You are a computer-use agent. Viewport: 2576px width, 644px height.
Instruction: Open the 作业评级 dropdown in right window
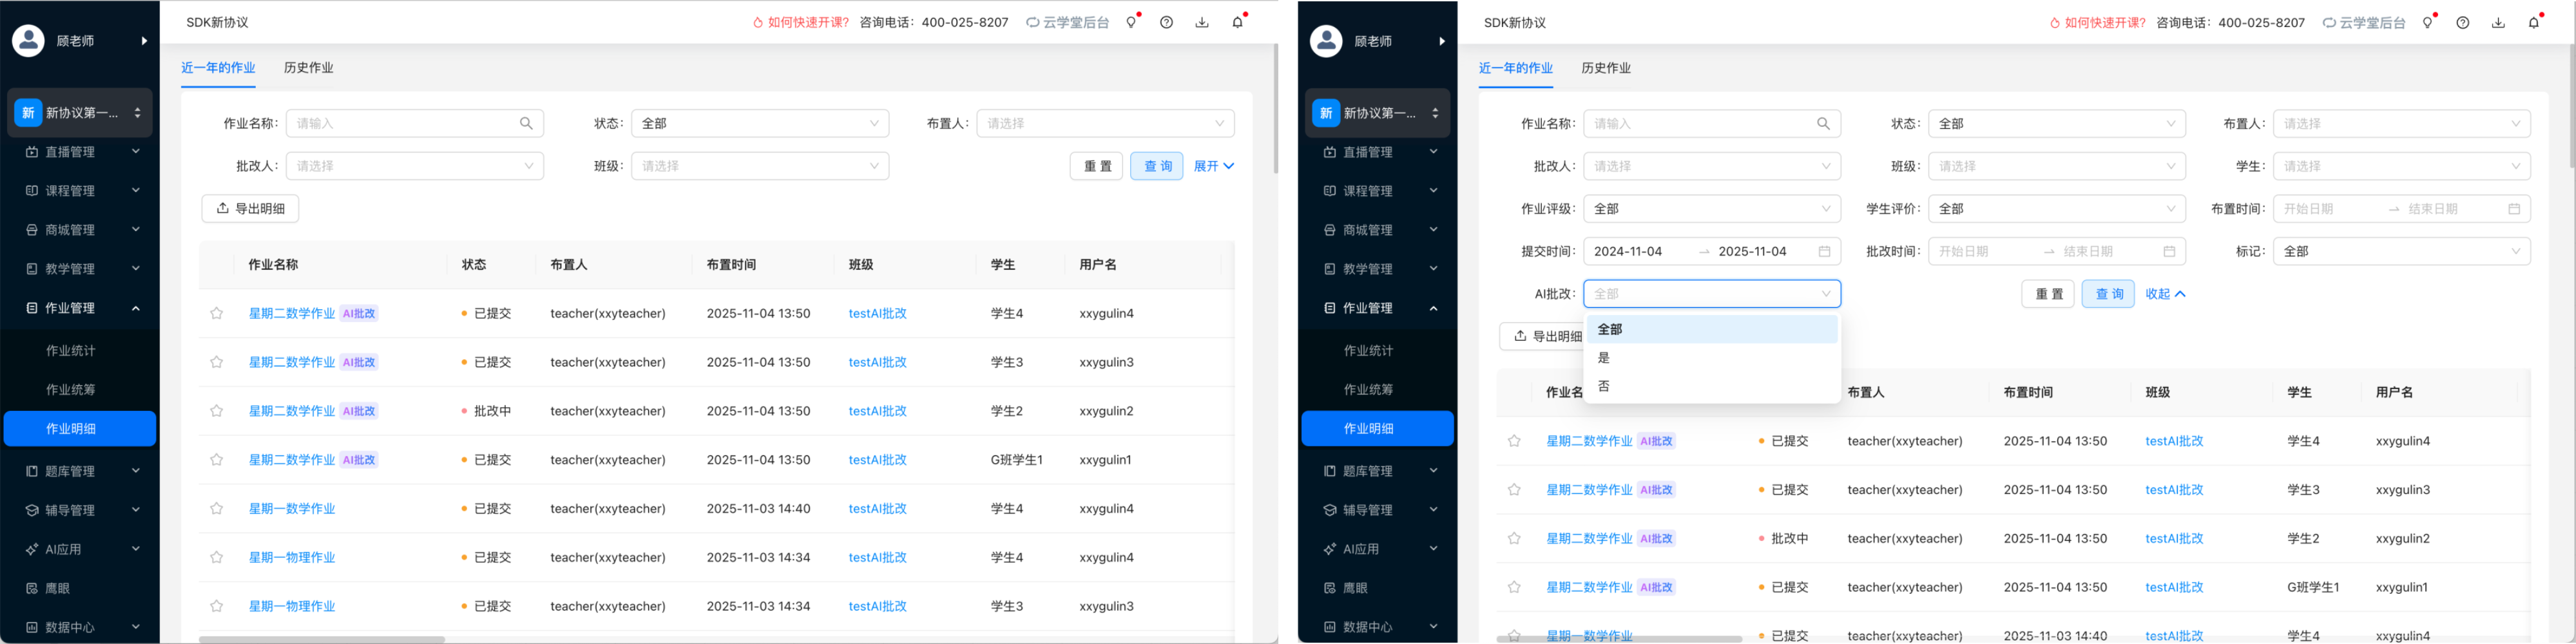pyautogui.click(x=1712, y=209)
